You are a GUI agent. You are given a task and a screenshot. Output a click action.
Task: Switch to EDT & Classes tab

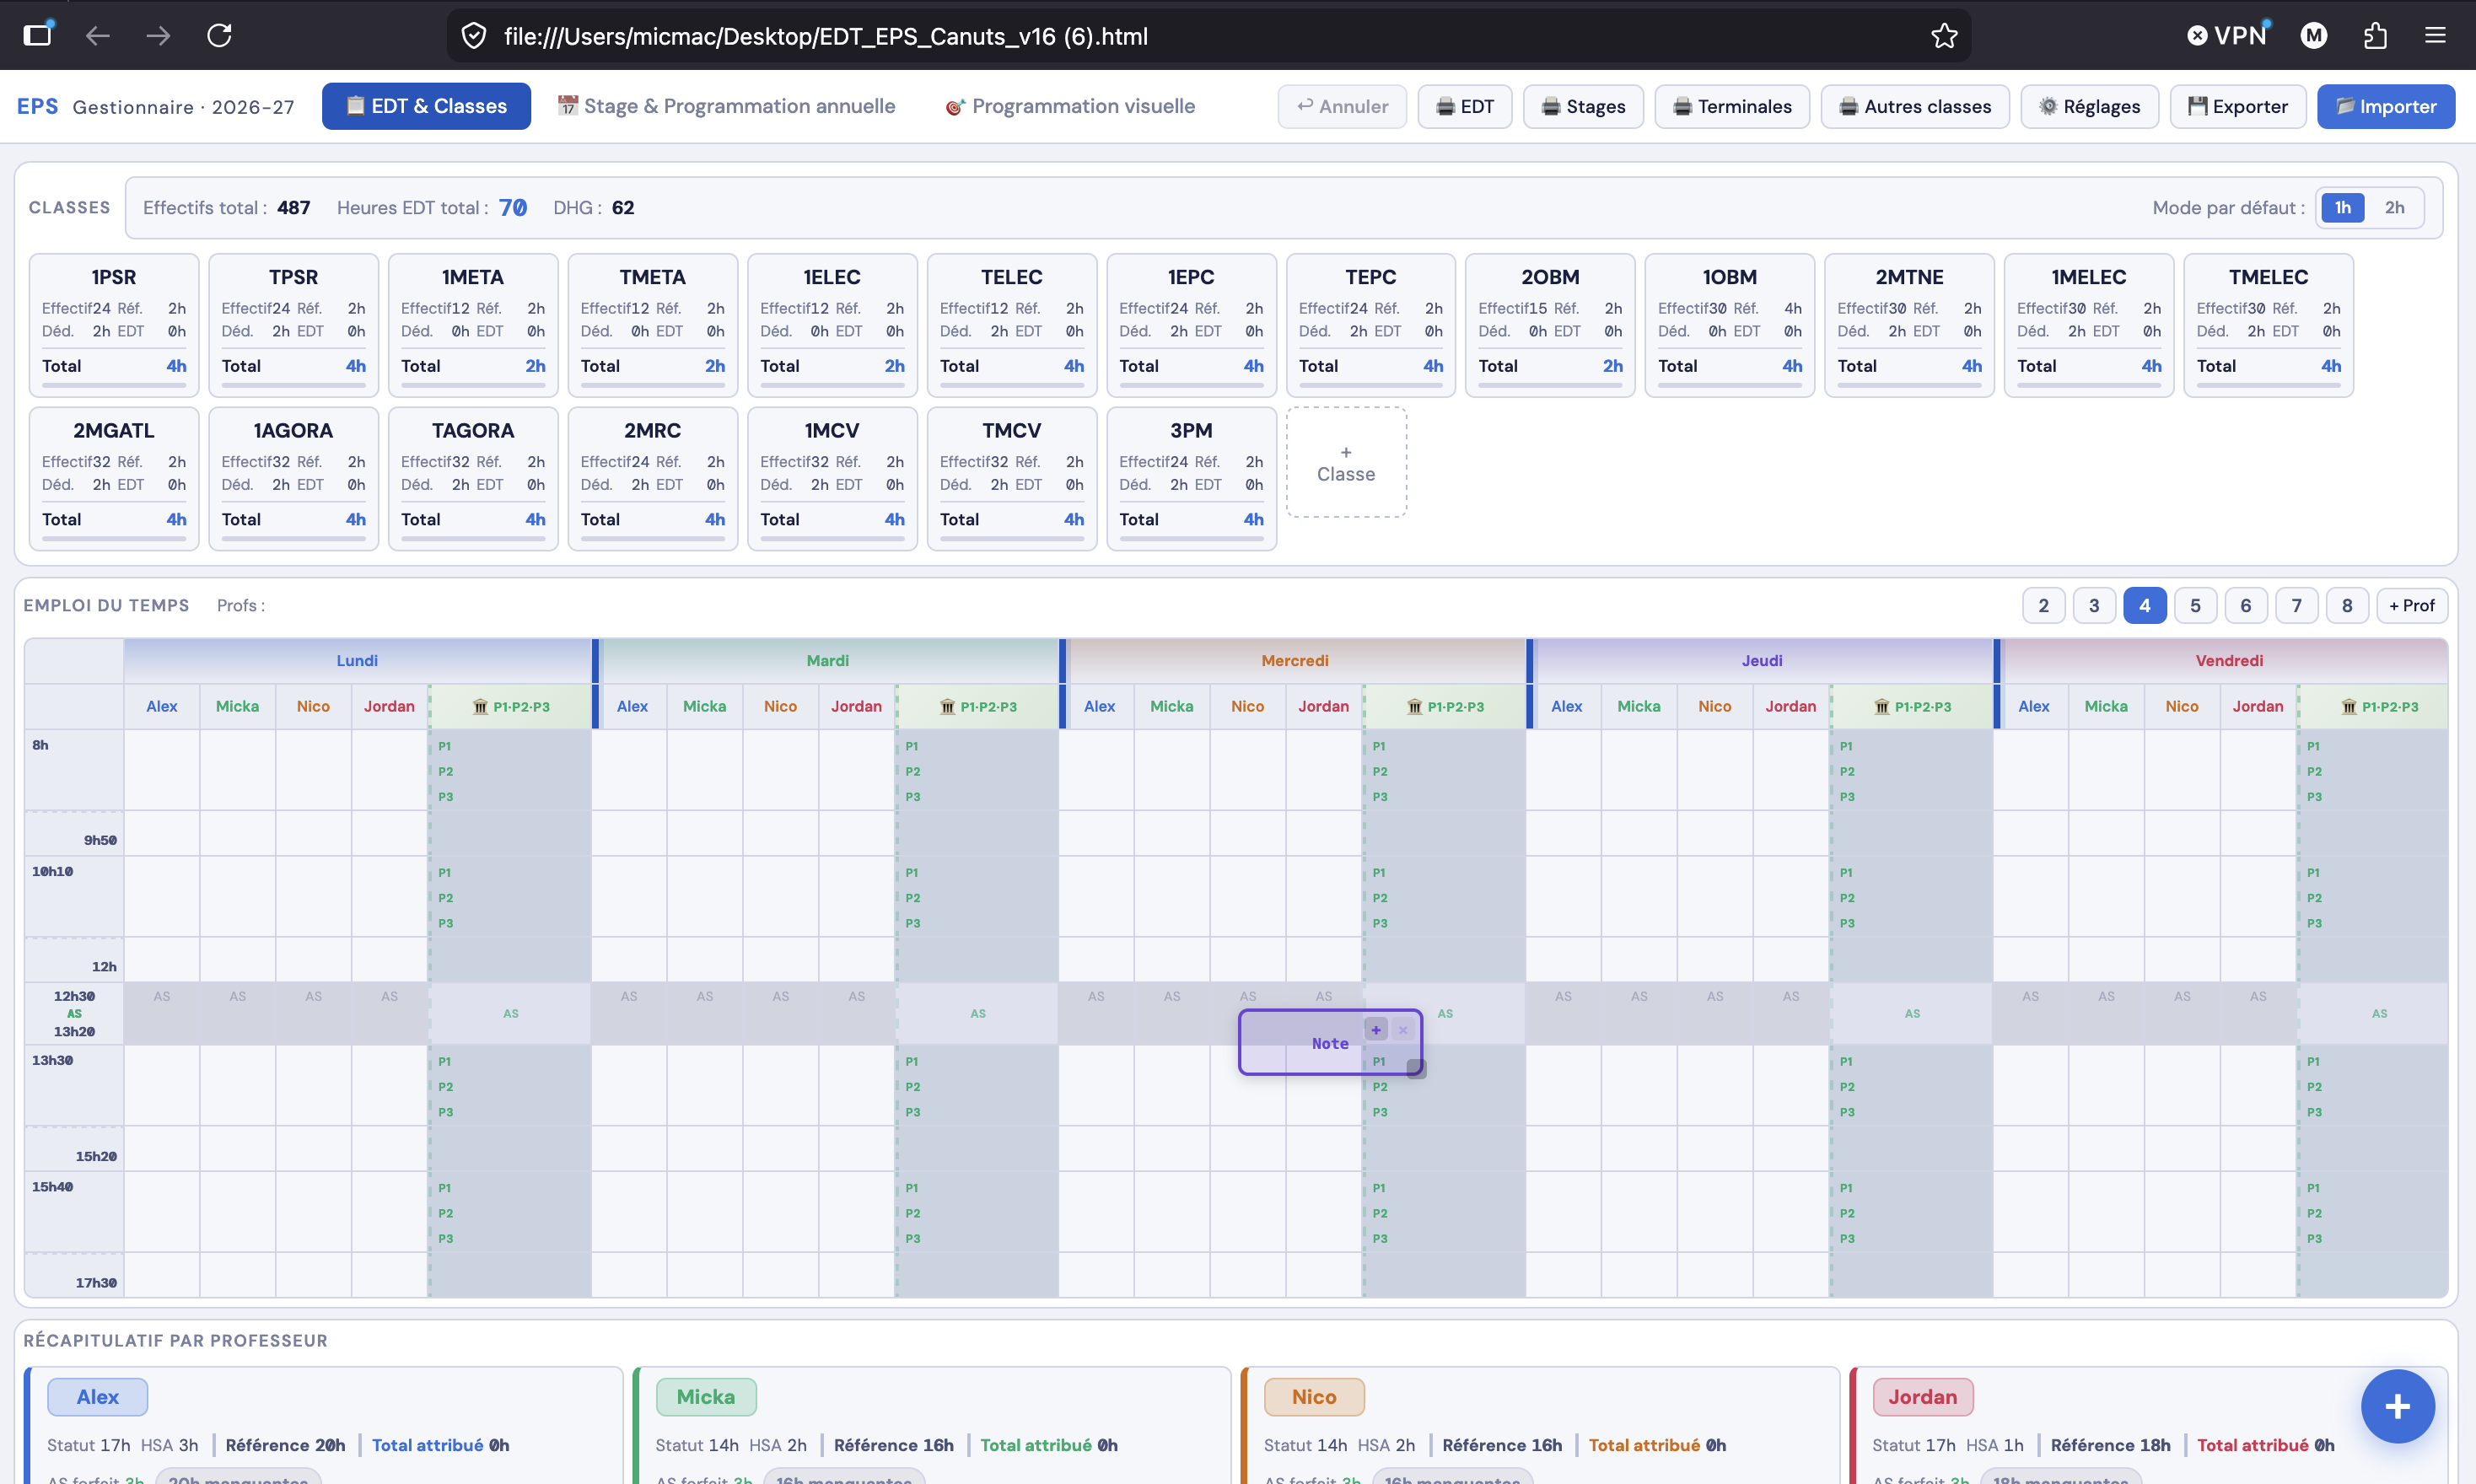tap(426, 106)
